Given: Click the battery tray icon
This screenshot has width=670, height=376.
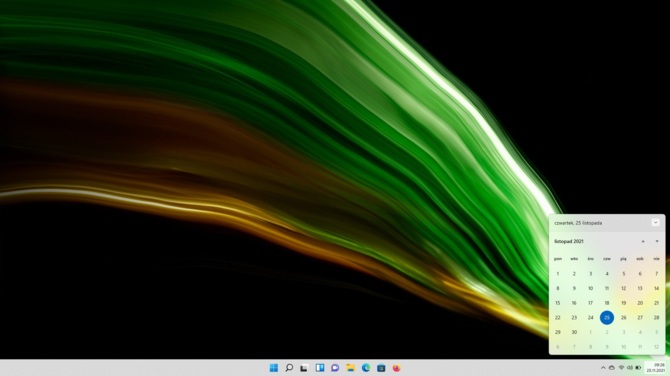Looking at the screenshot, I should pyautogui.click(x=638, y=368).
